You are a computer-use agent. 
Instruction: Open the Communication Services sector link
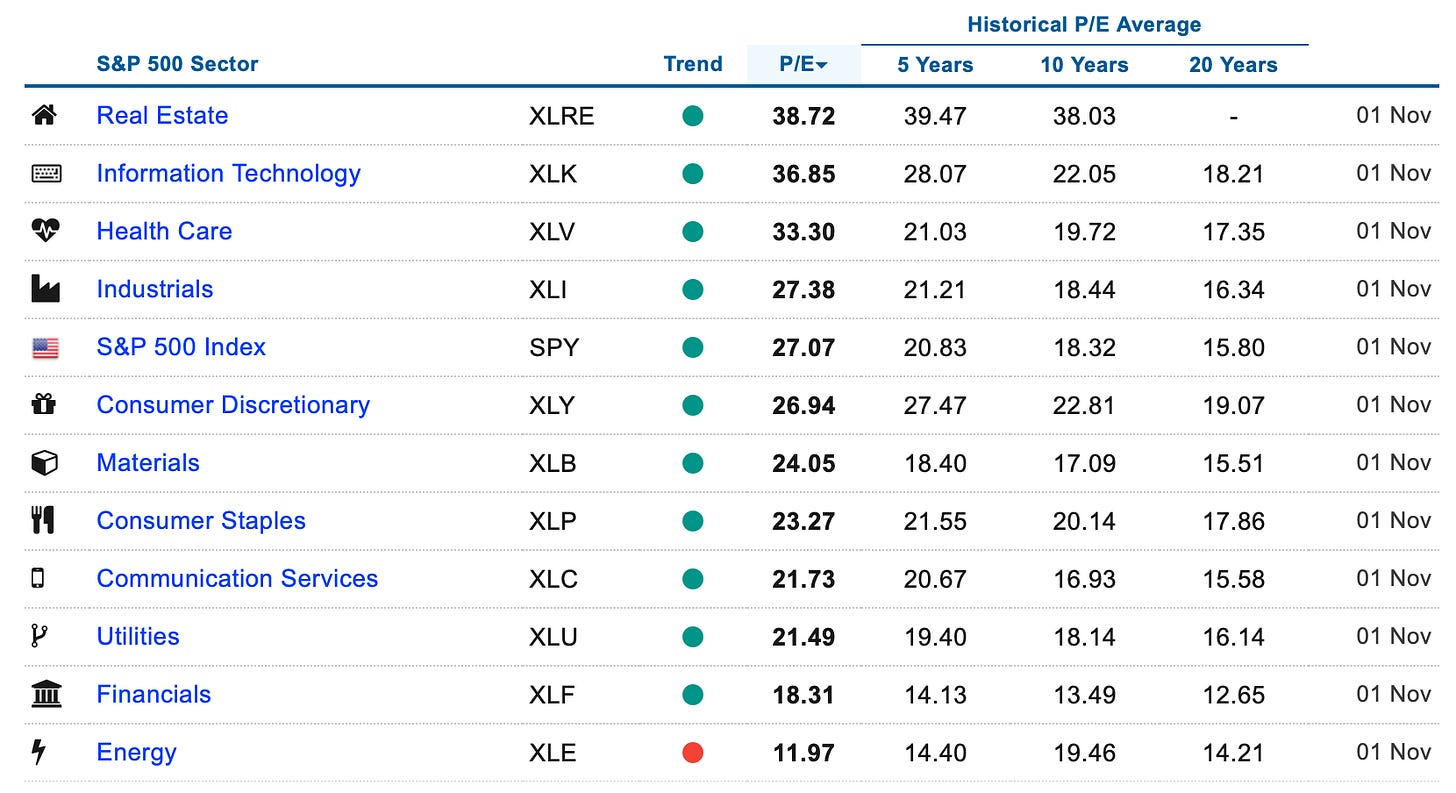(x=237, y=579)
